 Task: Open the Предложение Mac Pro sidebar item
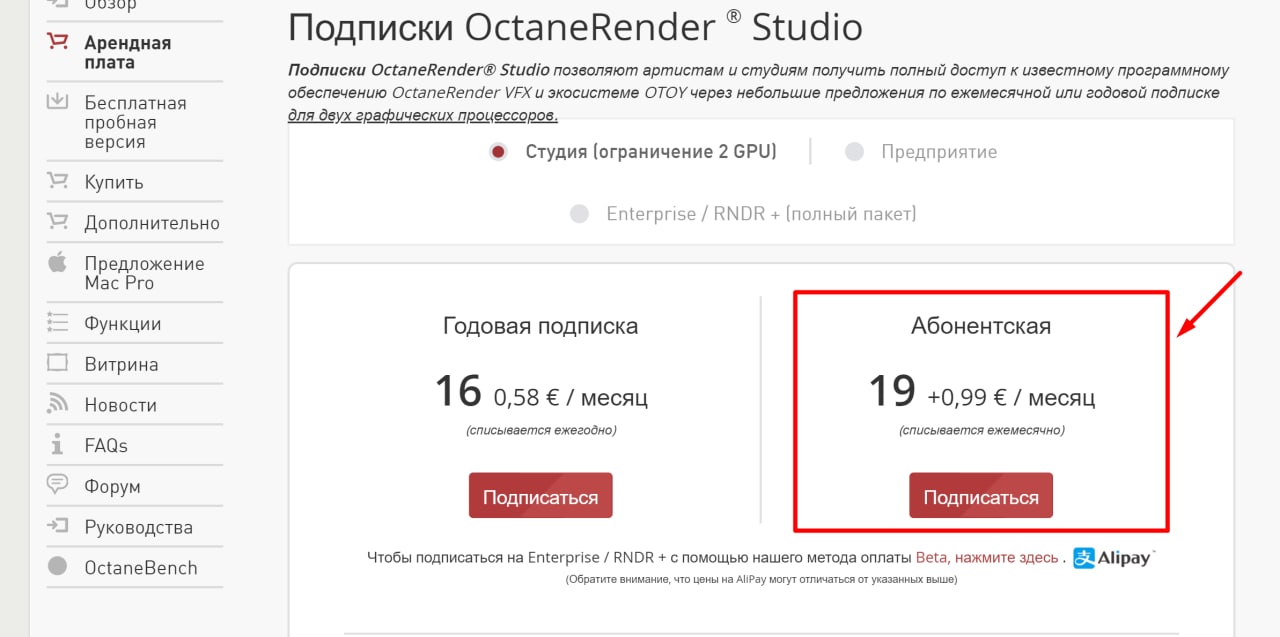(x=144, y=273)
